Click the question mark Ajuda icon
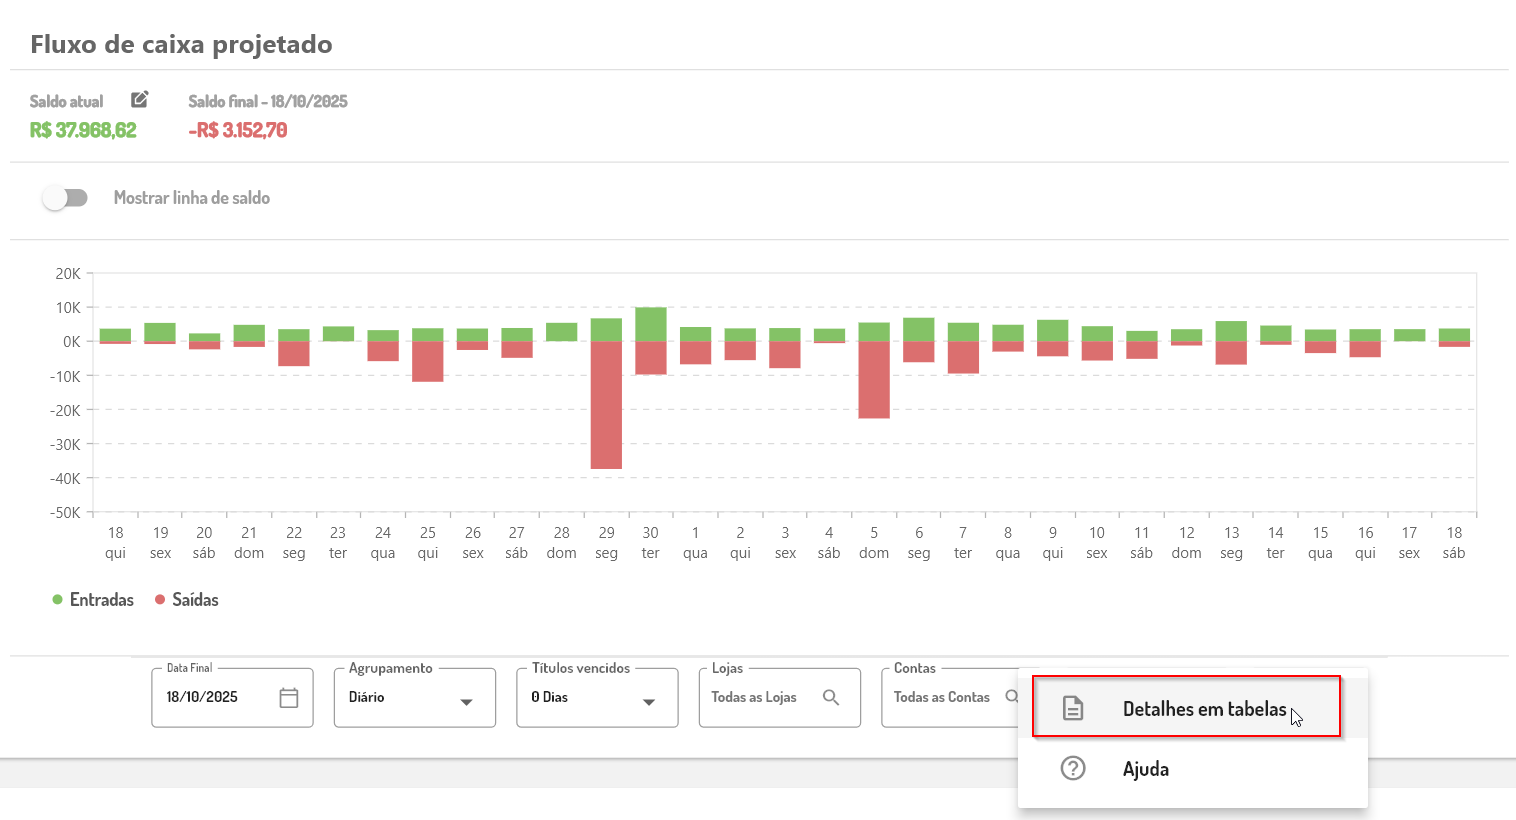This screenshot has width=1516, height=820. tap(1073, 768)
